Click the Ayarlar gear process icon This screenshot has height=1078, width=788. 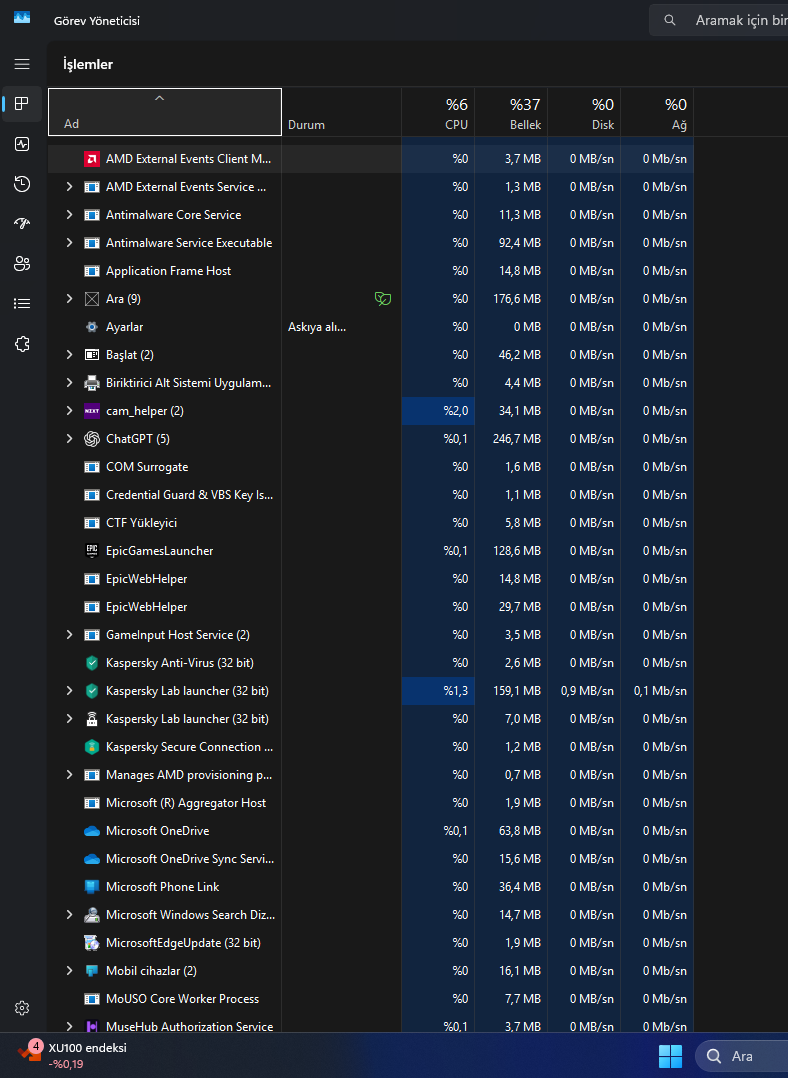pyautogui.click(x=91, y=327)
